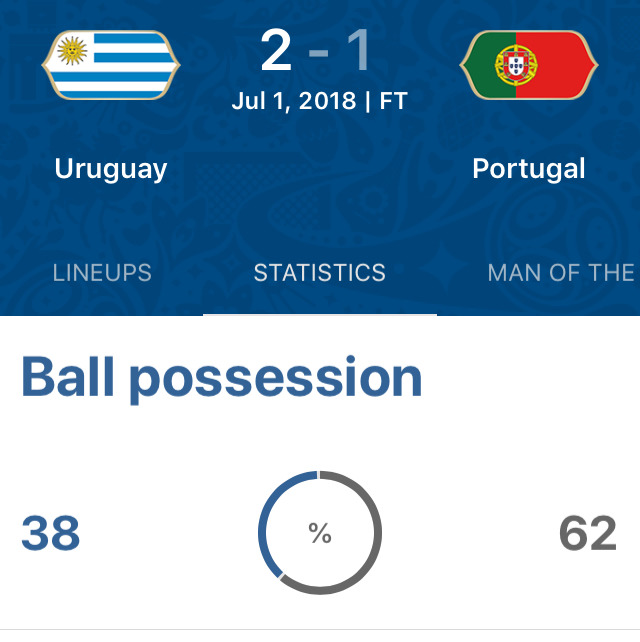
Task: Tap the percent symbol inside the chart
Action: point(320,533)
